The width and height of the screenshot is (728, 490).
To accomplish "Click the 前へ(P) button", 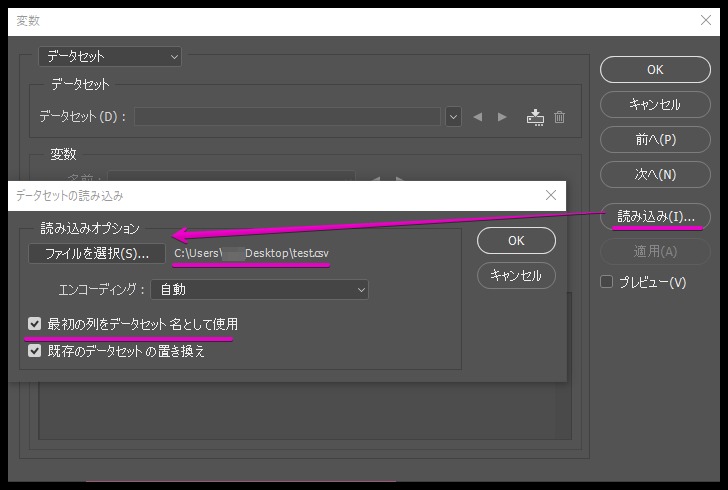I will pos(655,139).
